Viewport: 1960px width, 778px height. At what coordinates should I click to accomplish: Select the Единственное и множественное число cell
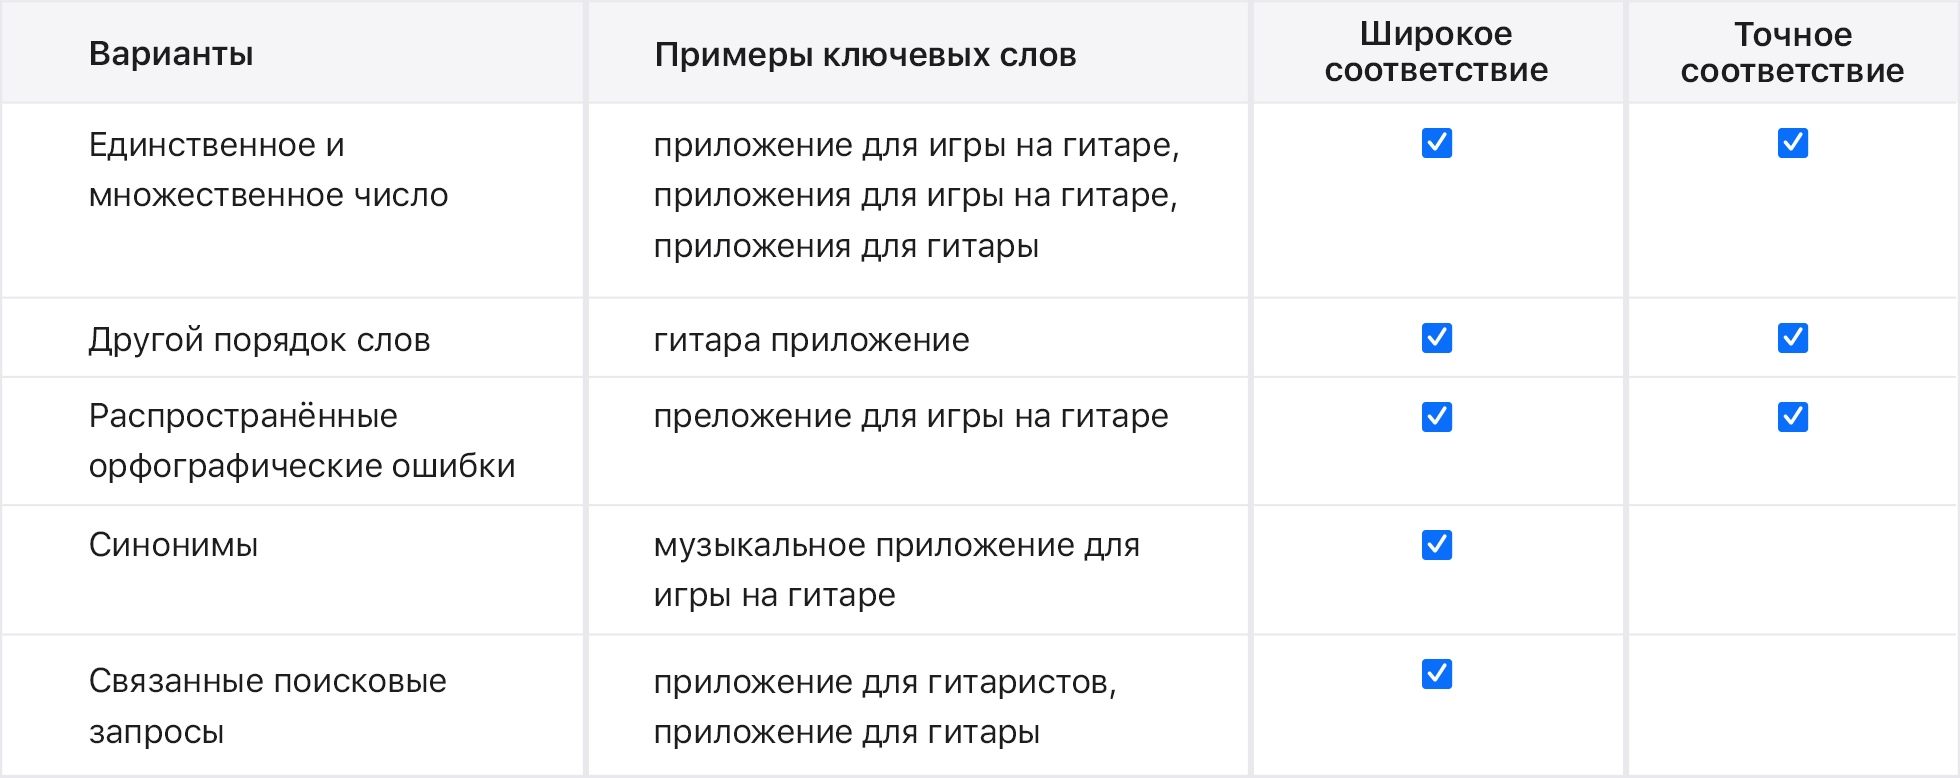click(268, 170)
